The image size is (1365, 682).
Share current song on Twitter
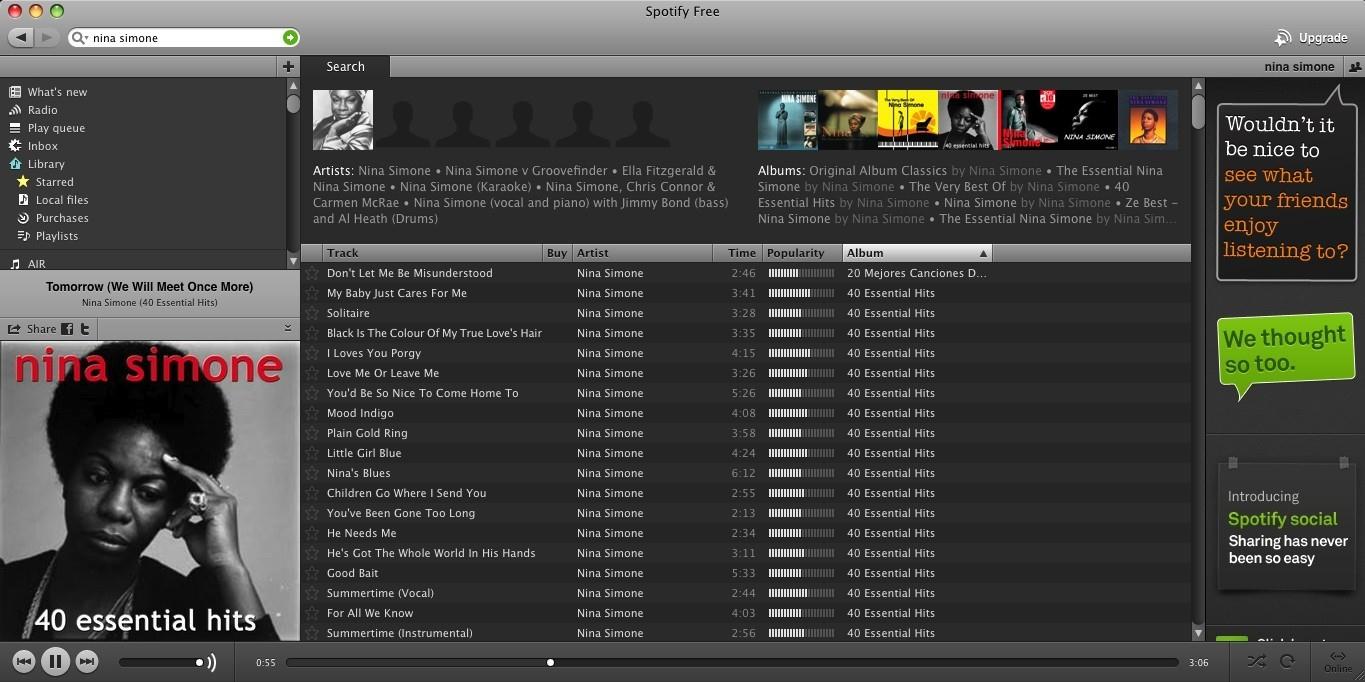tap(85, 329)
